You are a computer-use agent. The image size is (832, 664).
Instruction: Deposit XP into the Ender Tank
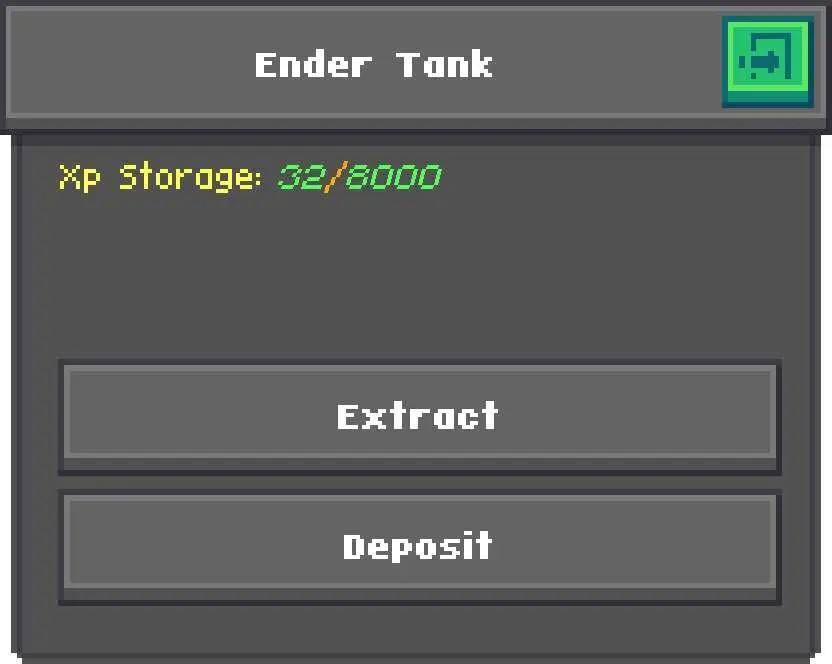[x=420, y=547]
